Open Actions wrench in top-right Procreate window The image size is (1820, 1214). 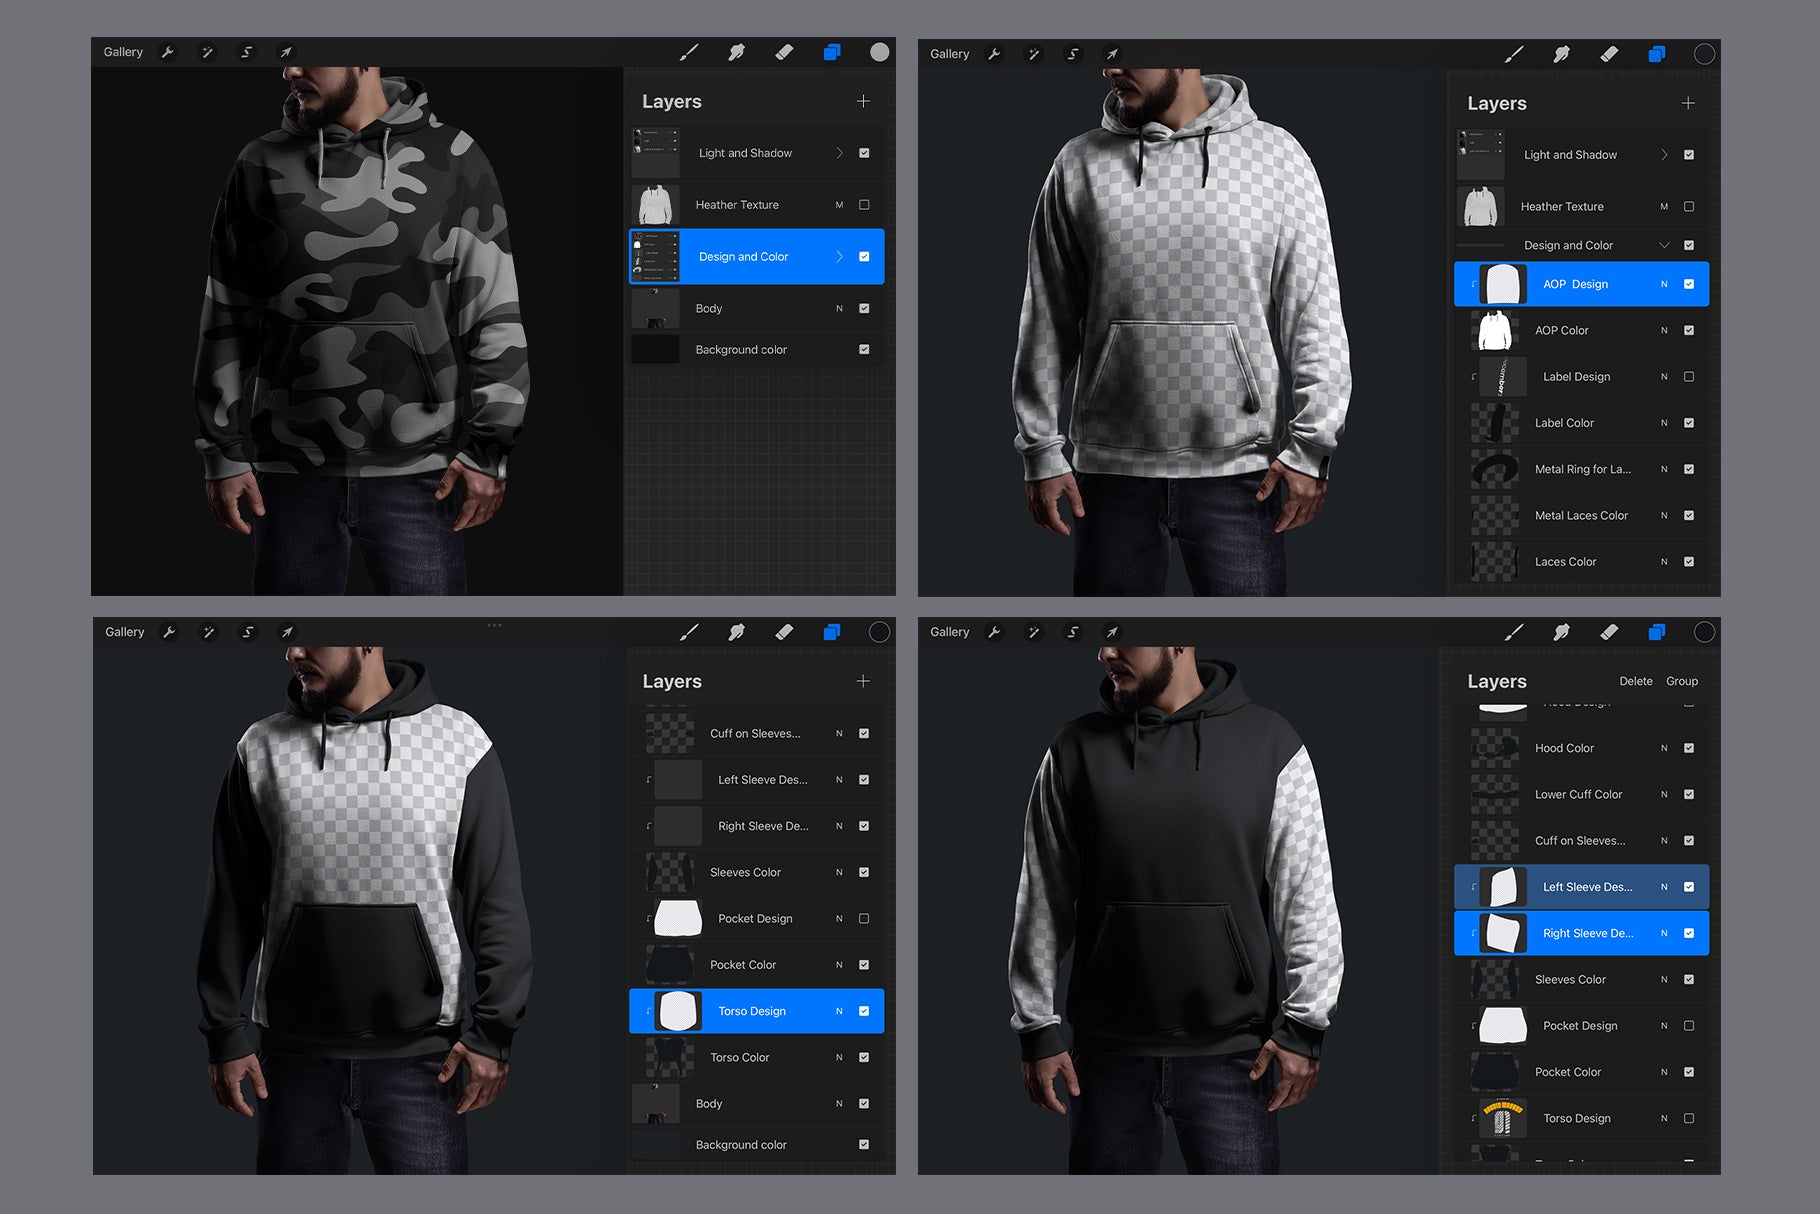pyautogui.click(x=994, y=54)
